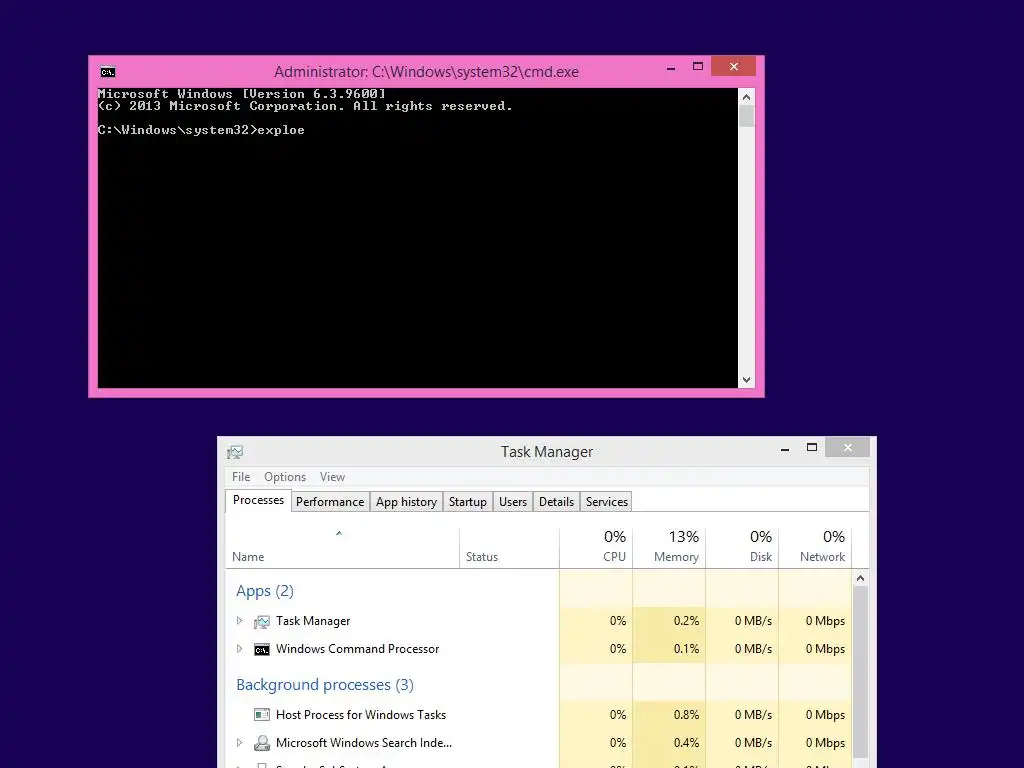The image size is (1024, 768).
Task: Switch to the App history tab
Action: click(x=406, y=502)
